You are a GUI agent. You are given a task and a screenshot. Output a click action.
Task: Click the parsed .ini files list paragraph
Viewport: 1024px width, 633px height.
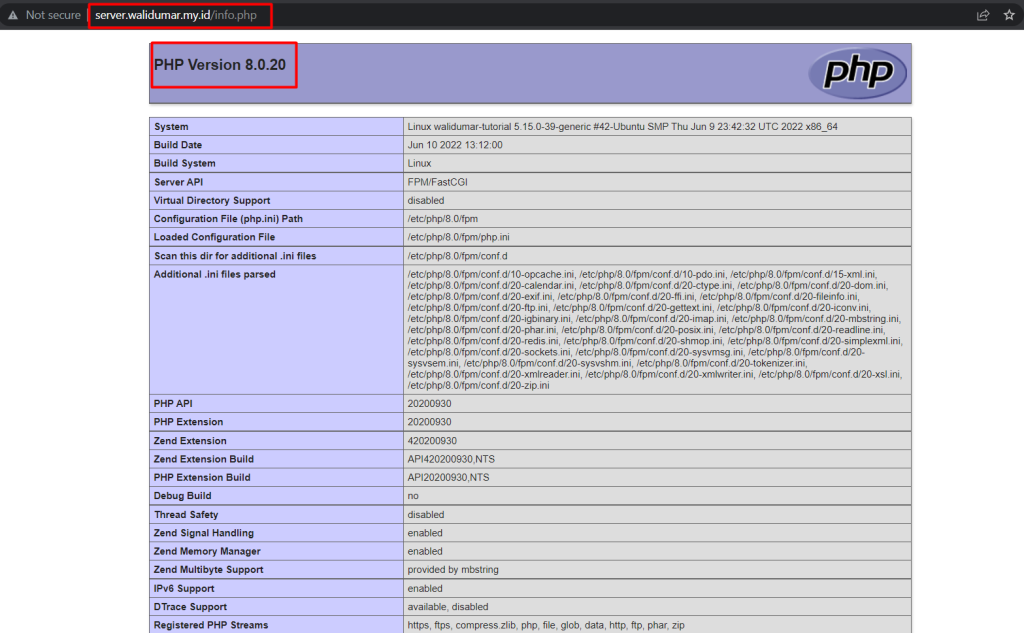point(655,330)
